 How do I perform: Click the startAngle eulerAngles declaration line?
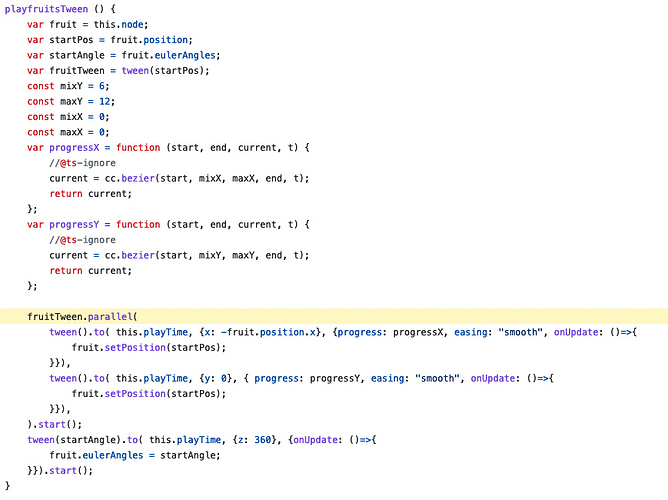pyautogui.click(x=124, y=55)
